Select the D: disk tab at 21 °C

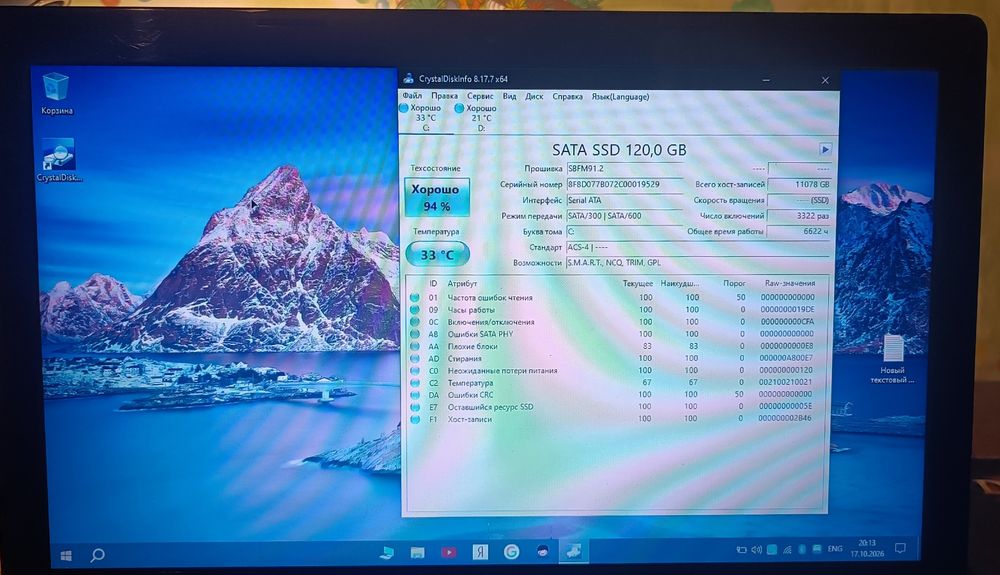coord(480,118)
